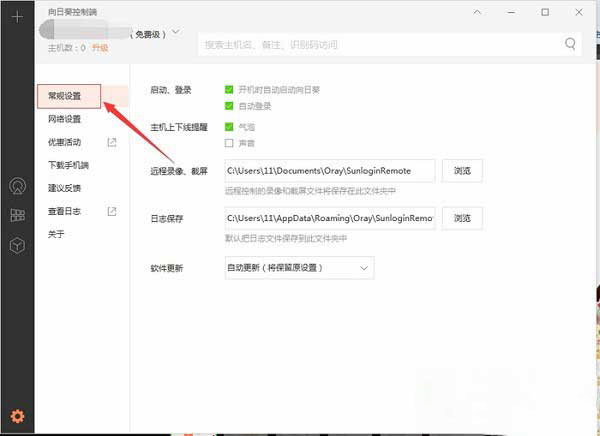Click the 远程录像、截屏 folder path field
Image resolution: width=600 pixels, height=436 pixels.
click(x=330, y=171)
